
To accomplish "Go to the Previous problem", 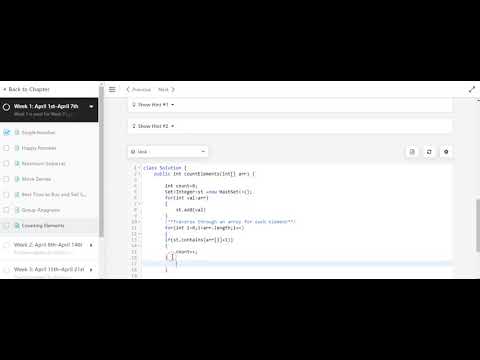I will (141, 89).
